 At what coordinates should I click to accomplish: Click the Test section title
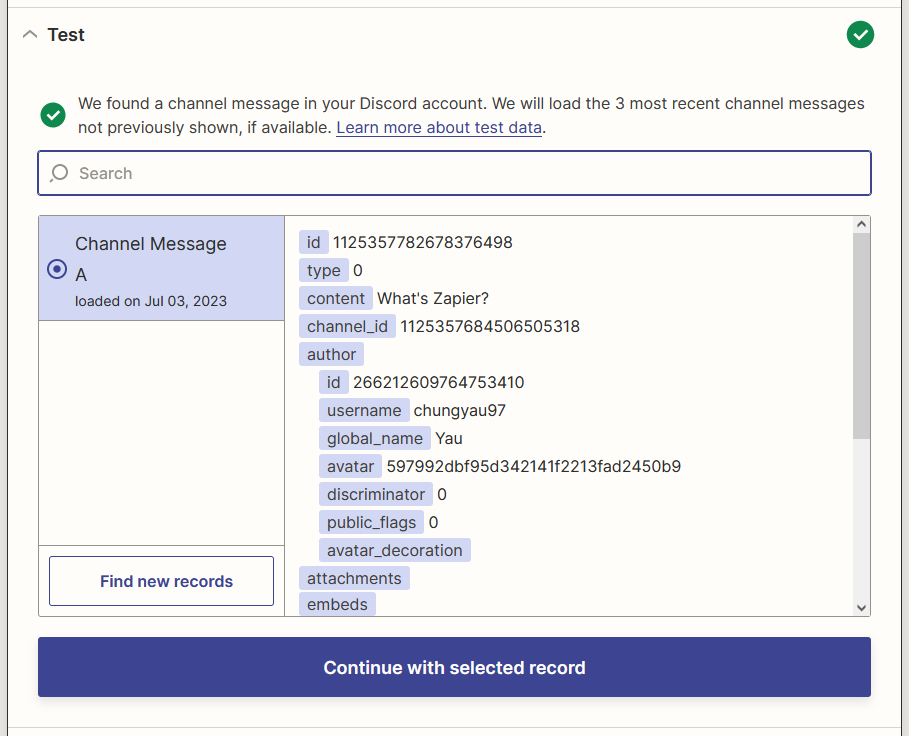[66, 35]
